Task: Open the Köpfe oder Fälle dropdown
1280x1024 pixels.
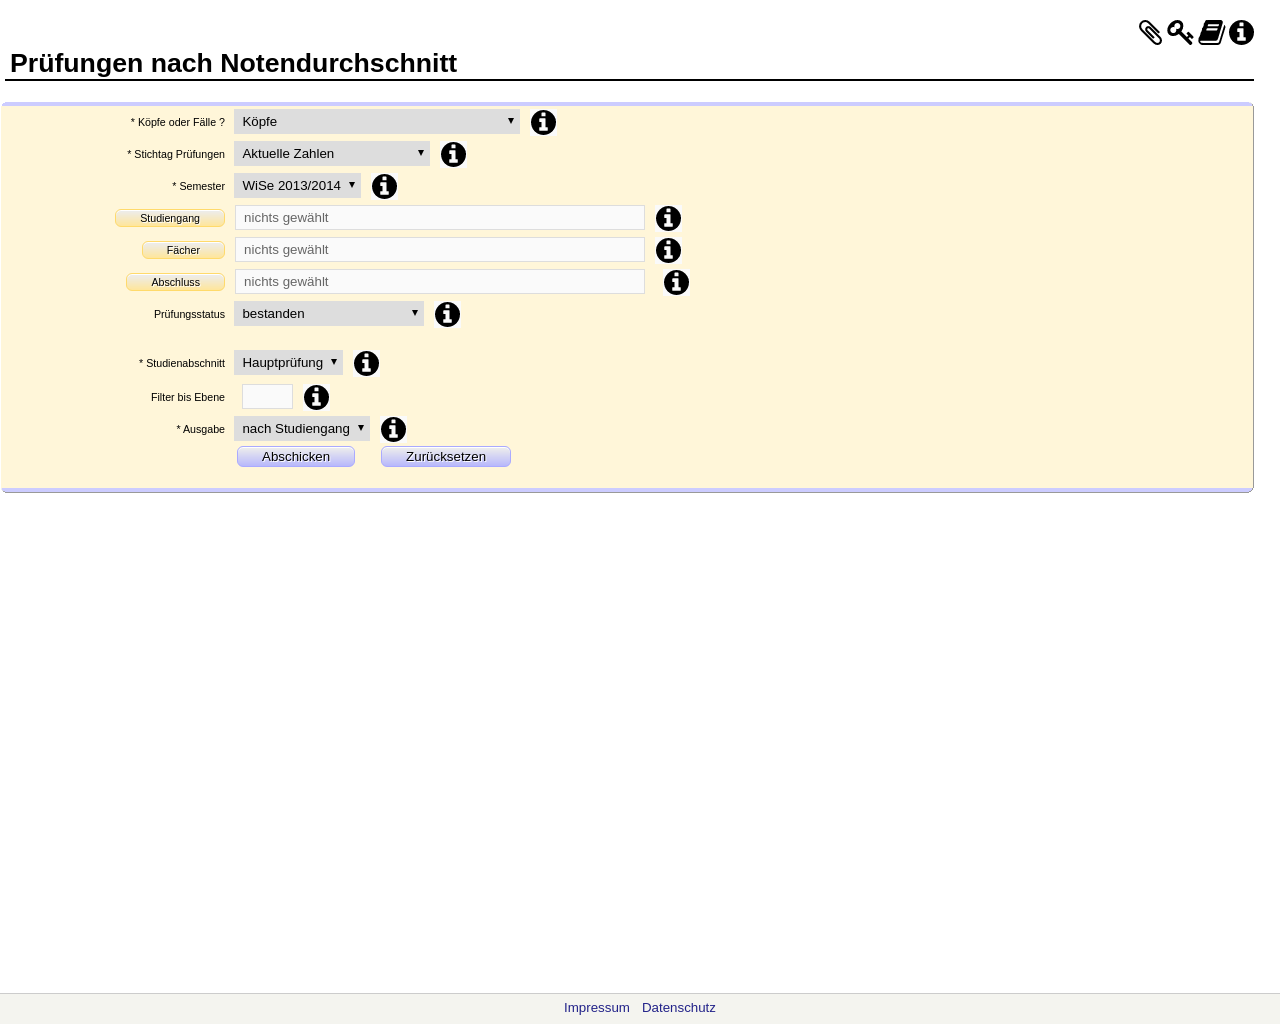Action: pos(377,121)
